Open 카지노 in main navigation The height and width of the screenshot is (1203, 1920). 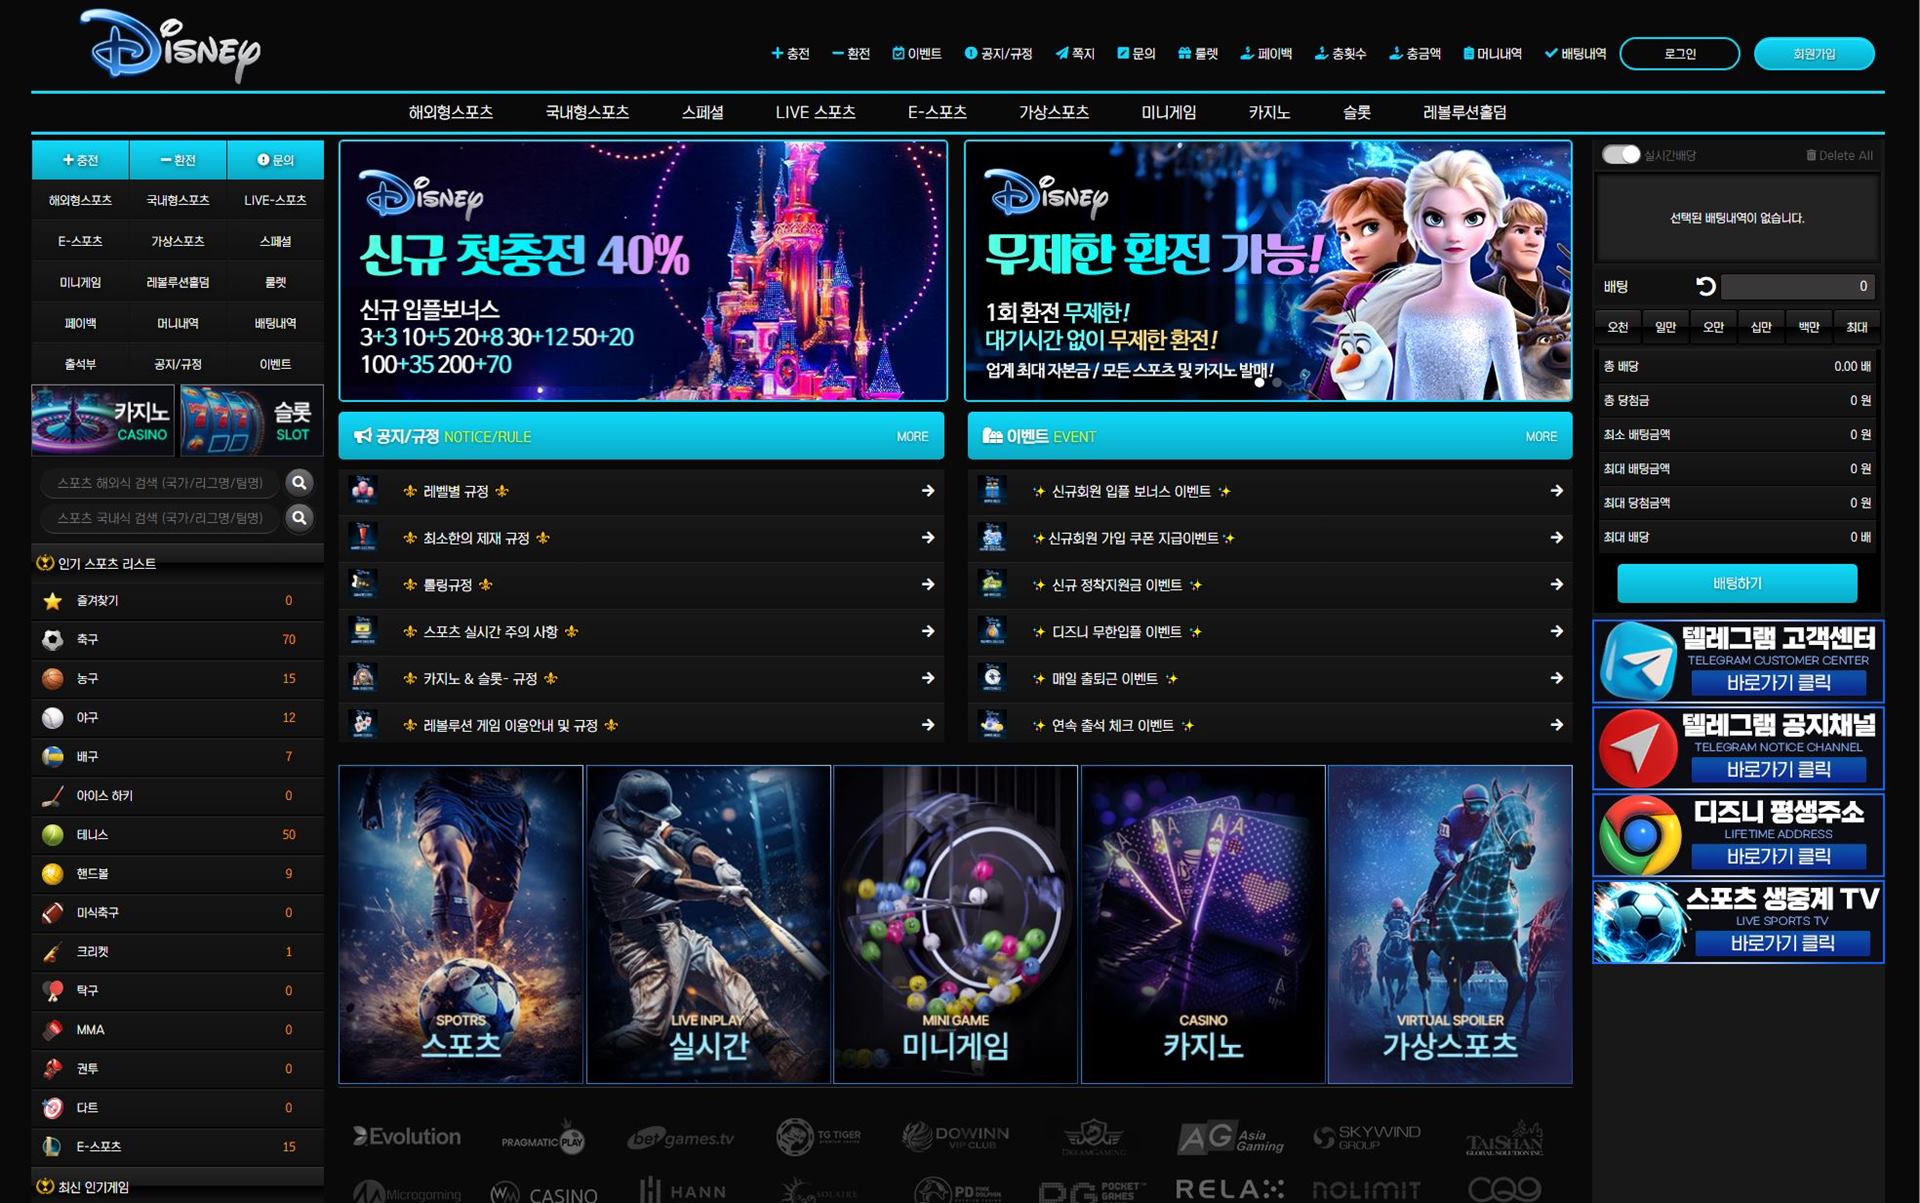1269,112
